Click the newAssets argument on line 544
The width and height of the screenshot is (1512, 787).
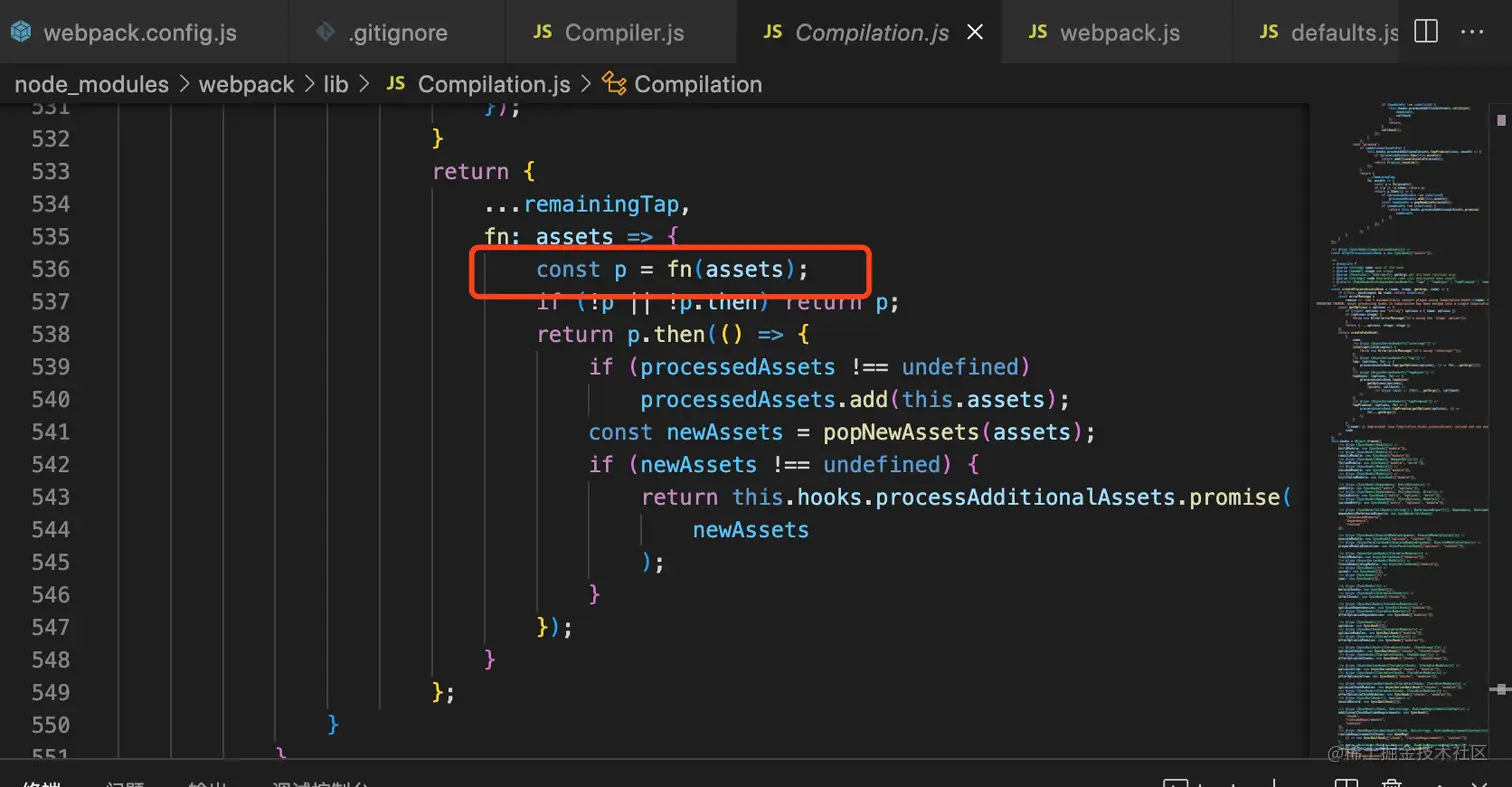point(750,529)
